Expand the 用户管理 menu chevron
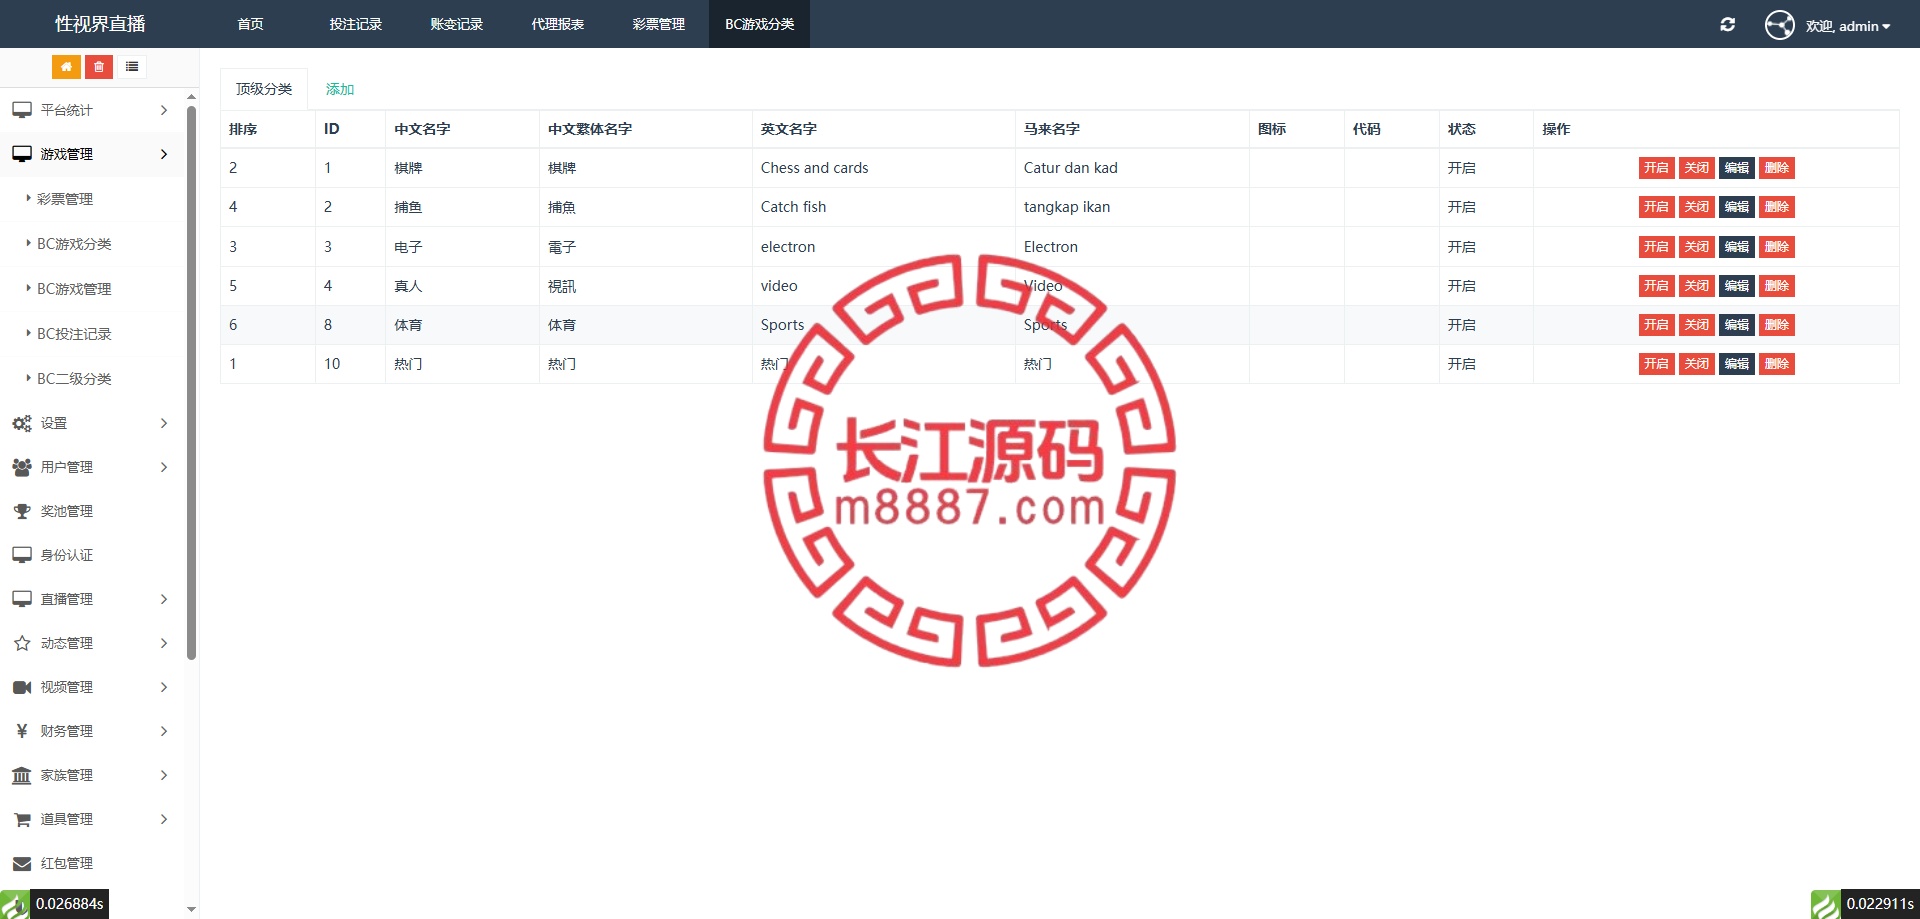The image size is (1920, 919). tap(164, 467)
